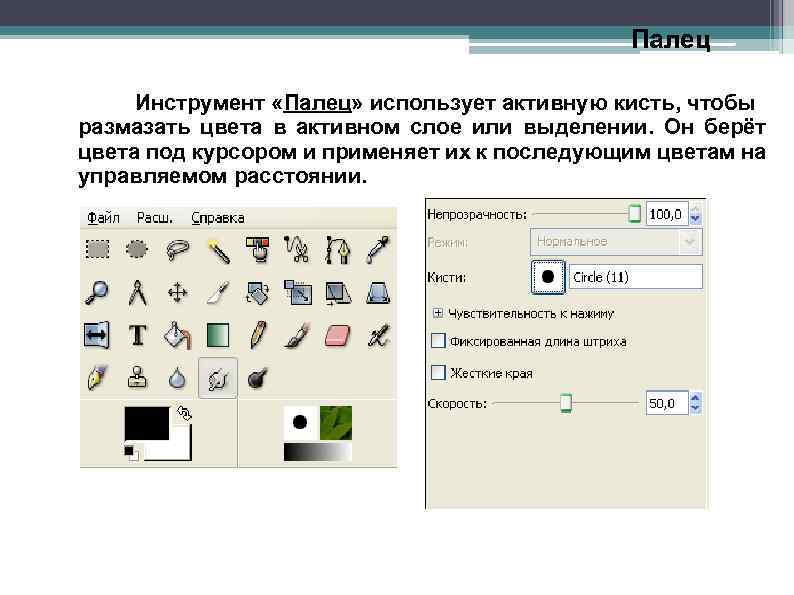Click the Скорость value field 50,0
Image resolution: width=794 pixels, height=595 pixels.
(x=666, y=403)
